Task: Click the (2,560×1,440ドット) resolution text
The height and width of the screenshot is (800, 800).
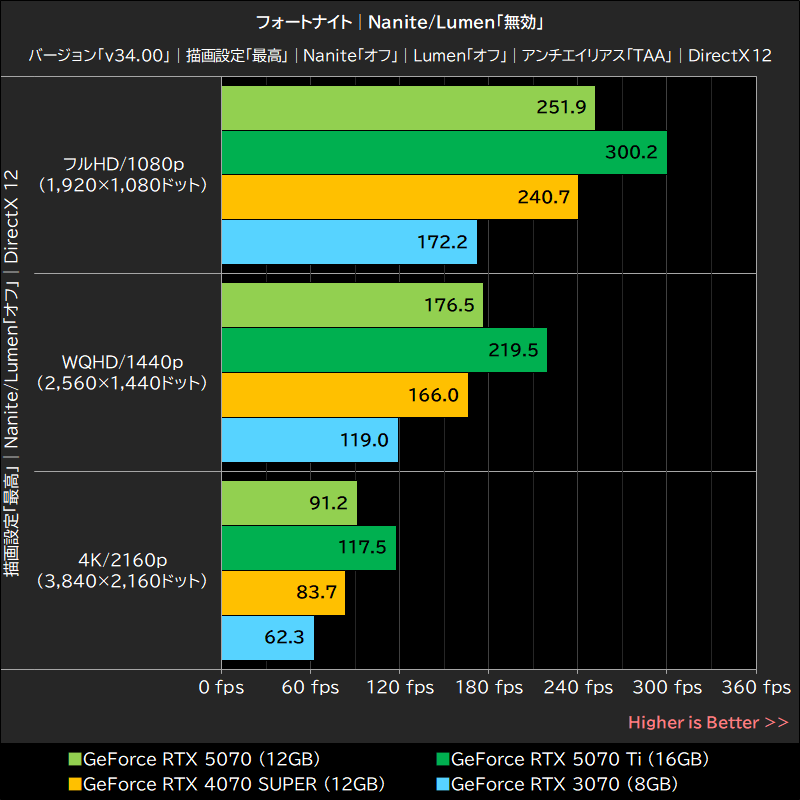Action: 122,383
